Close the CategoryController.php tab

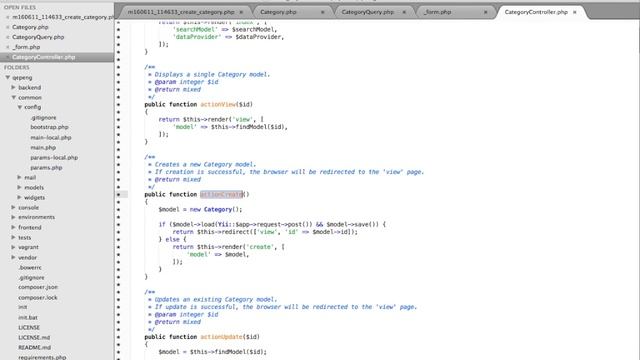pos(574,12)
